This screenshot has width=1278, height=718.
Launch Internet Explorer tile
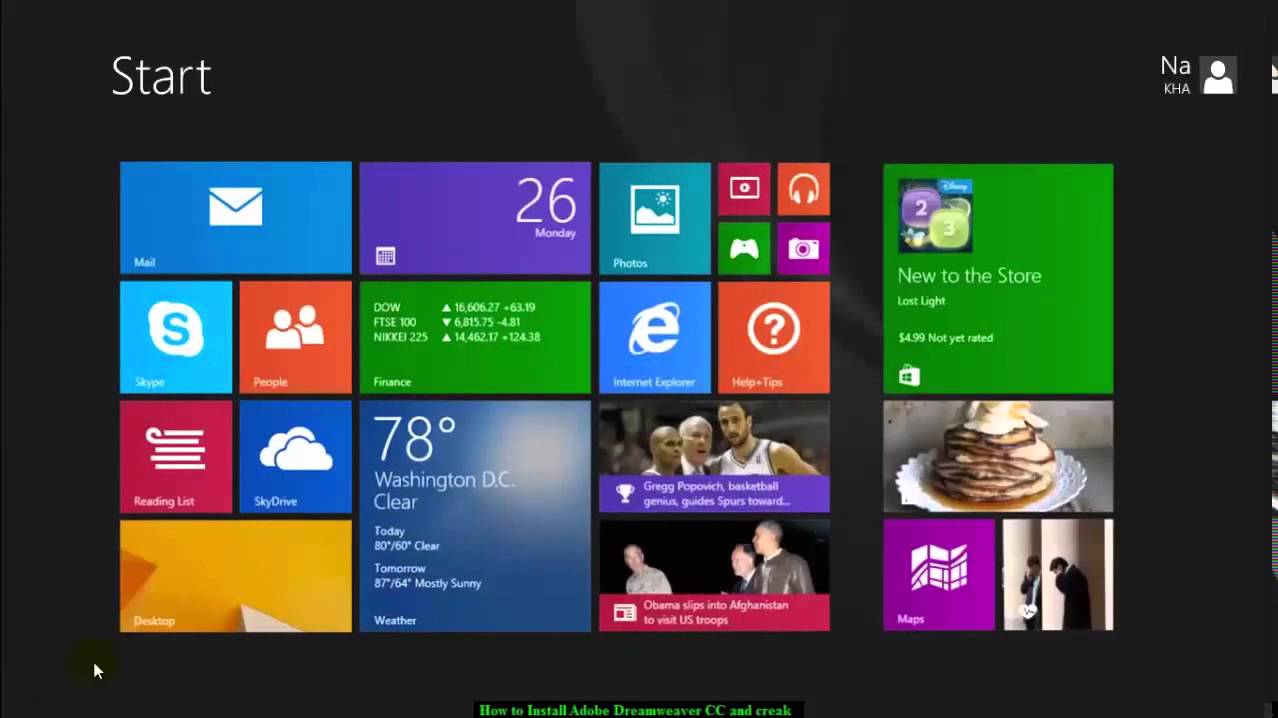pos(655,337)
